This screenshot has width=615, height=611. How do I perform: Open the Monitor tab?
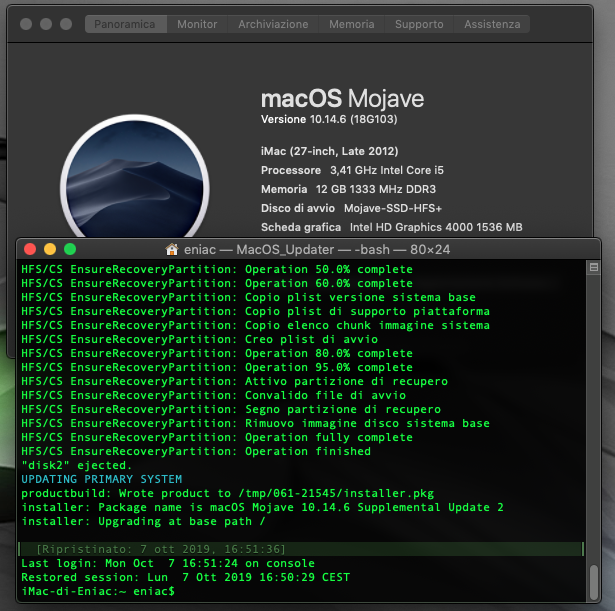(x=197, y=24)
